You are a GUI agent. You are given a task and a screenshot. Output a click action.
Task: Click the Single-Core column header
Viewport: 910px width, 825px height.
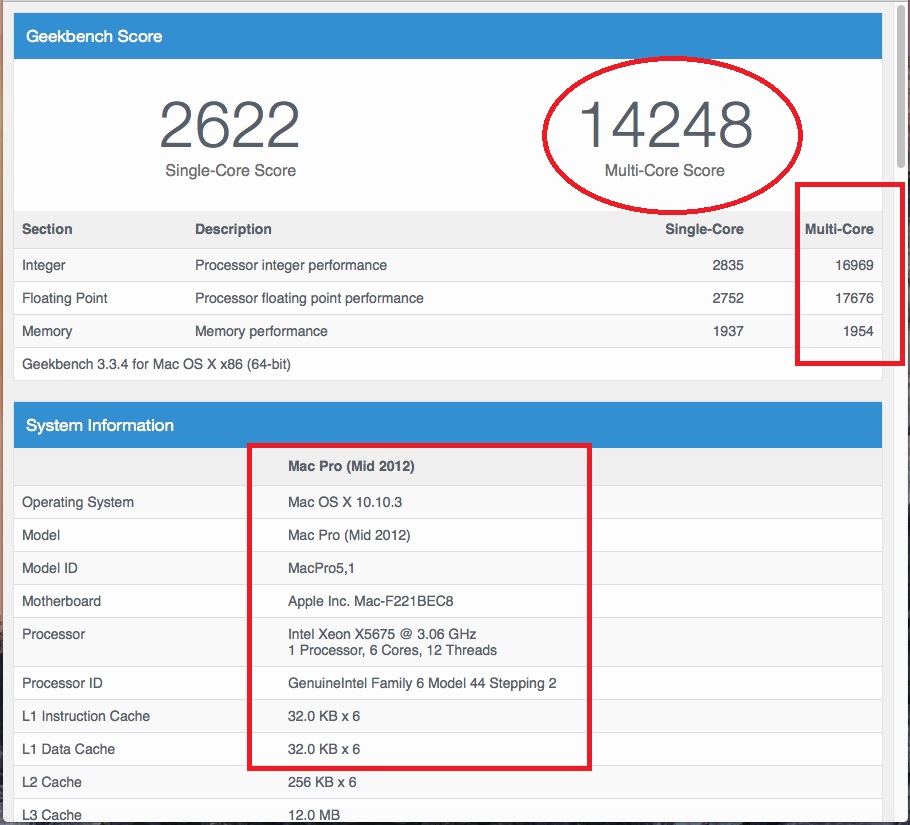pos(704,229)
